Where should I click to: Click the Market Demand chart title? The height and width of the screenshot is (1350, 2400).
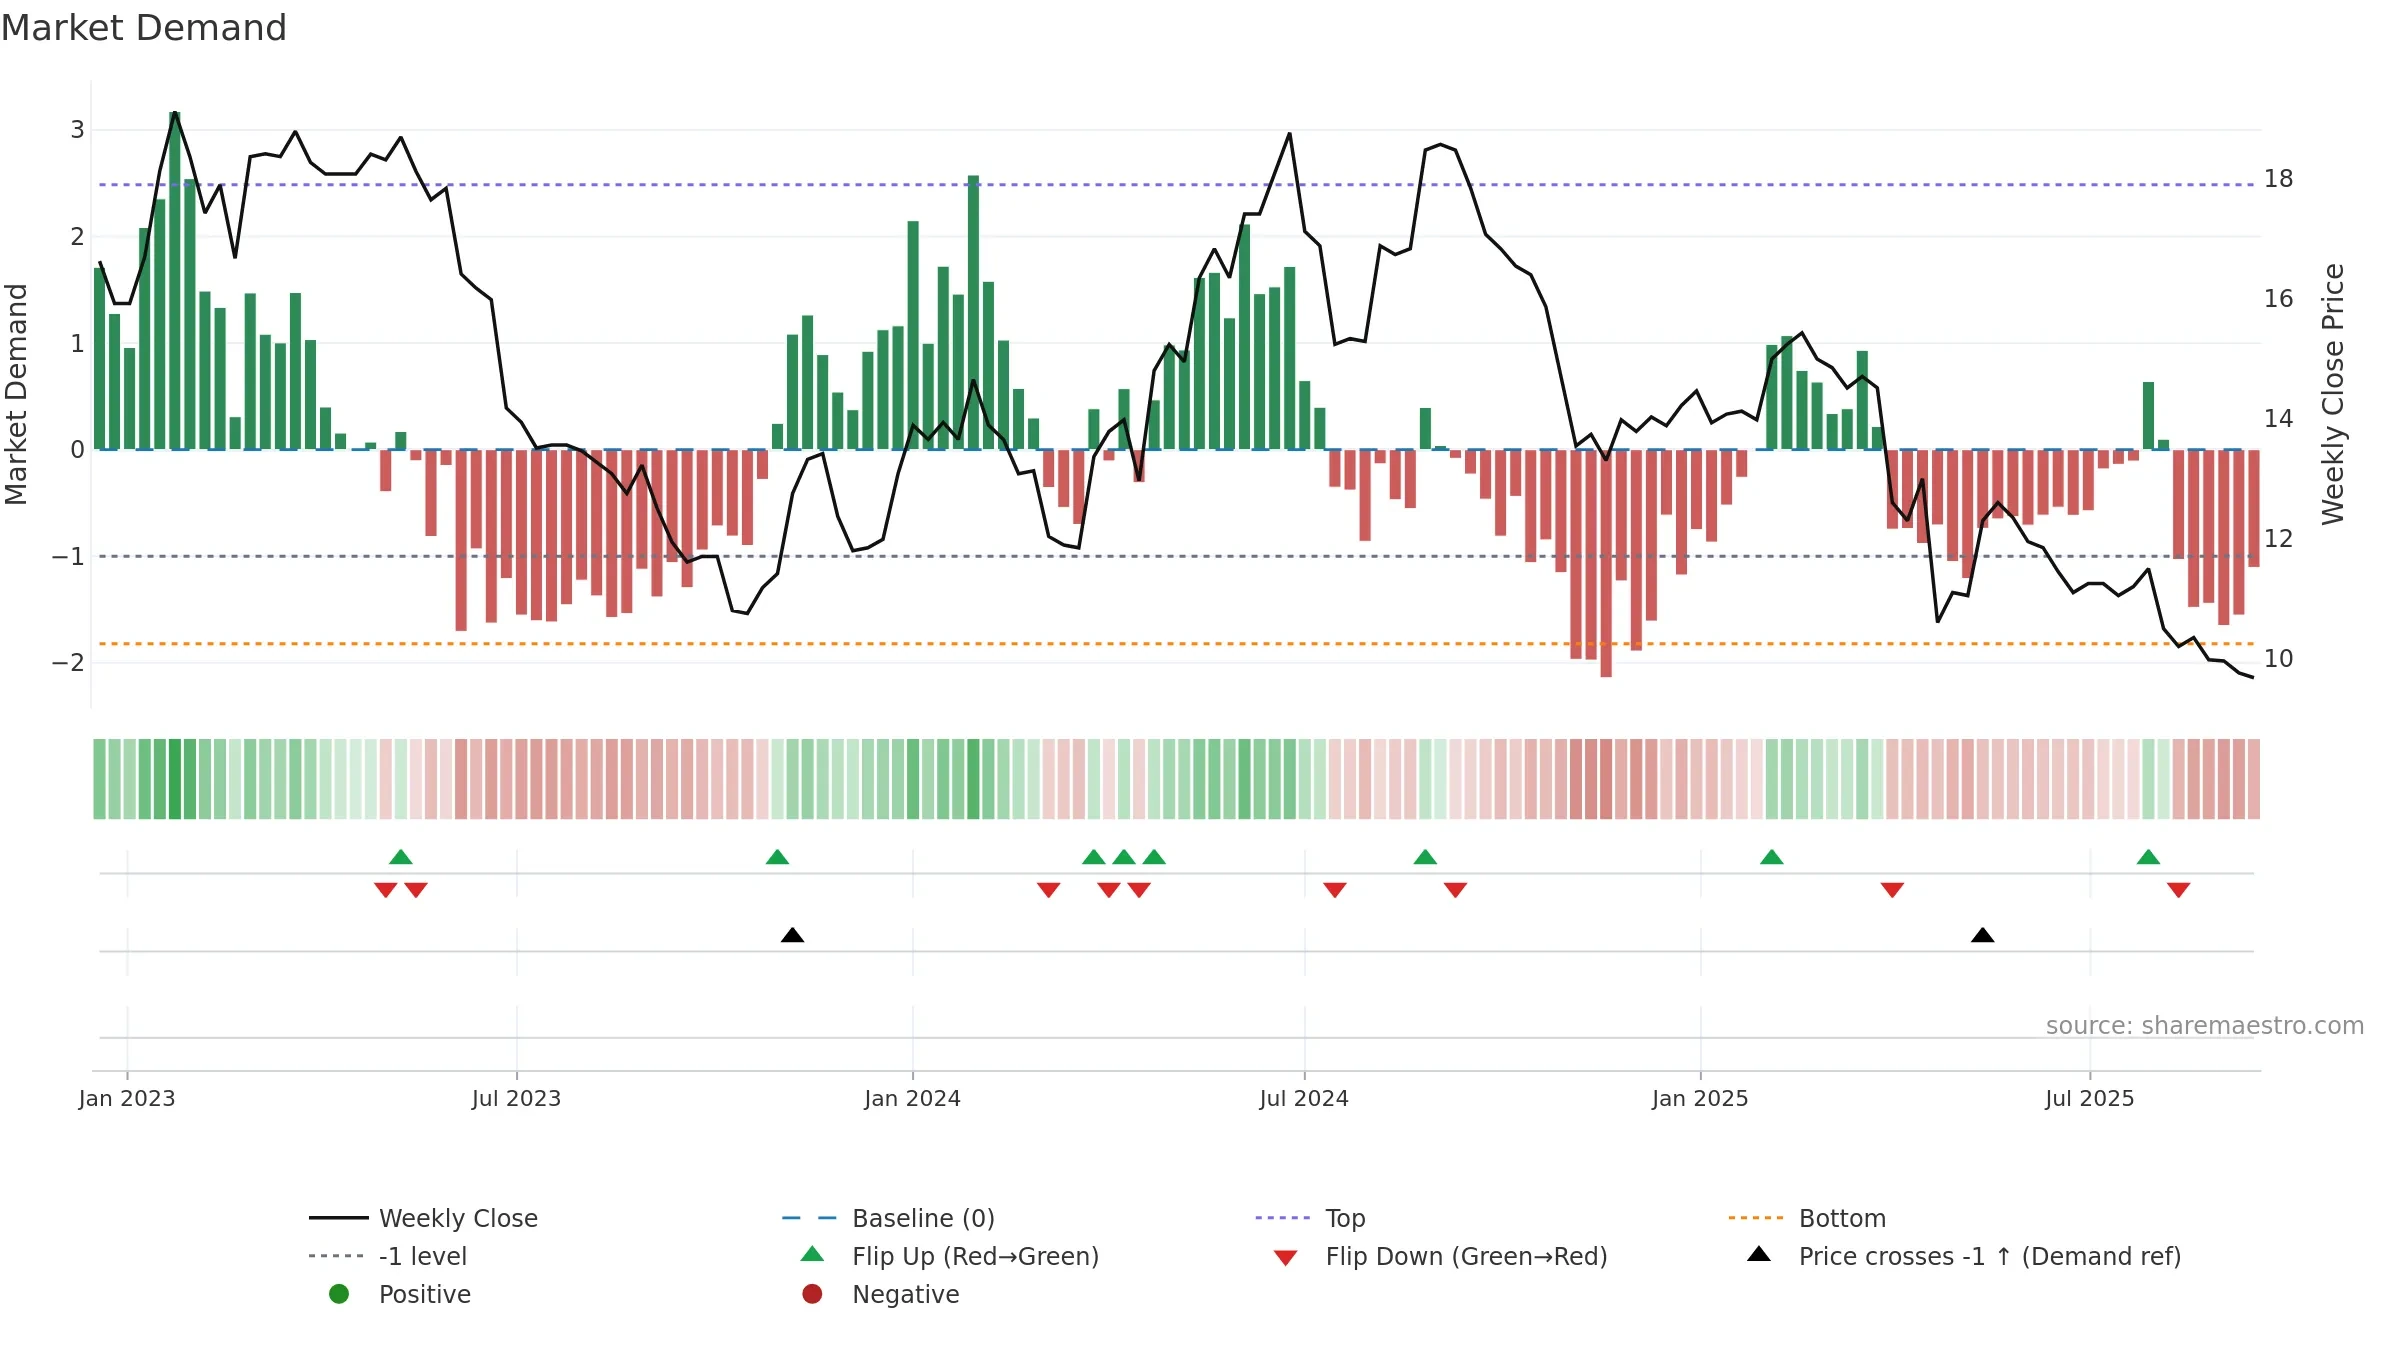pyautogui.click(x=144, y=28)
